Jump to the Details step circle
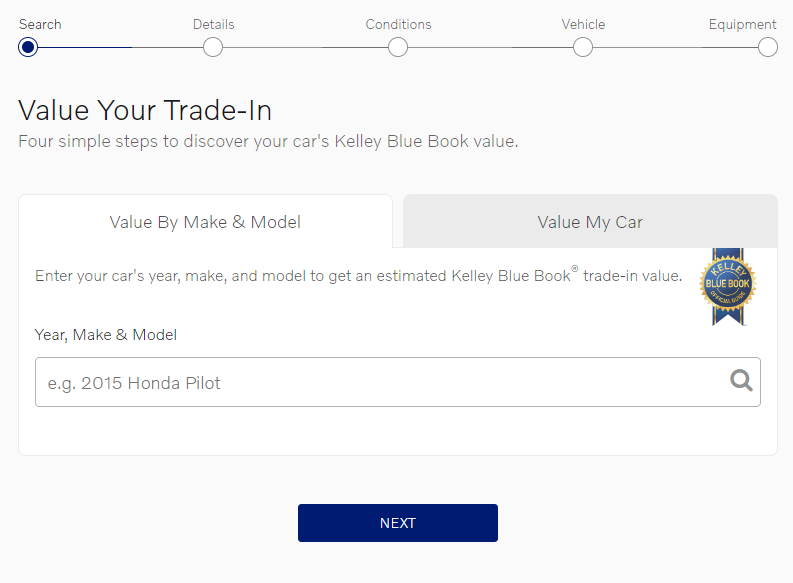Viewport: 793px width, 583px height. click(213, 47)
